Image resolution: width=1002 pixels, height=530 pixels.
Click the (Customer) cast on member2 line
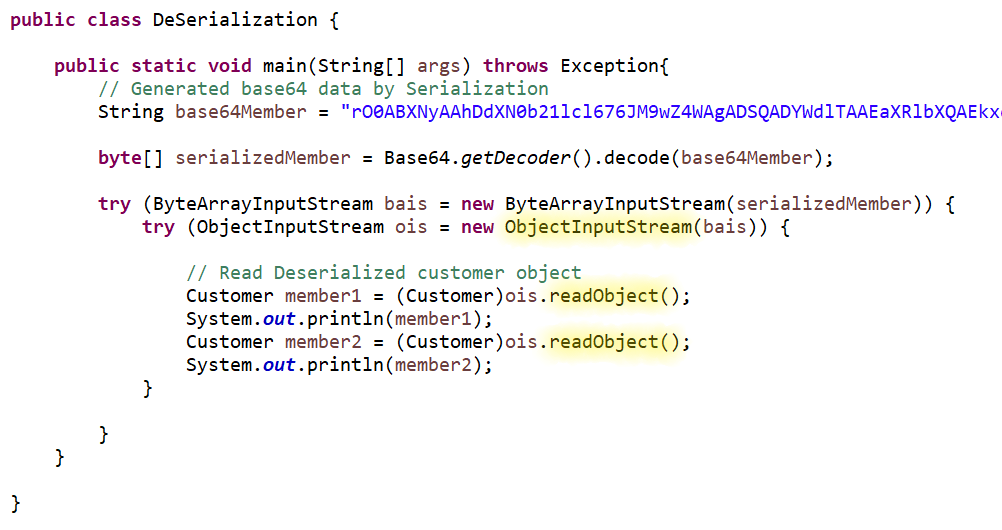tap(450, 342)
